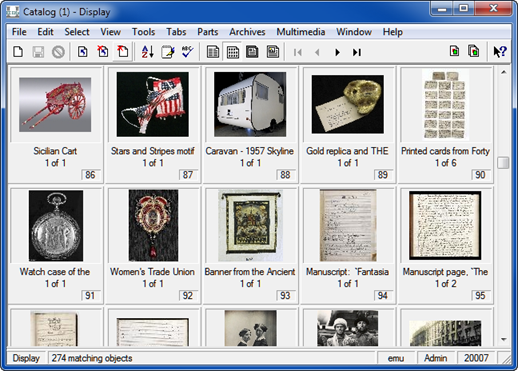Click the single page red-green icon
518x371 pixels.
[454, 51]
